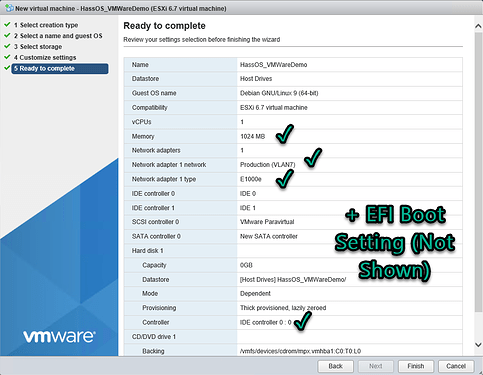Screen dimensions: 483x375
Task: Click the VMware logo
Action: (x=59, y=337)
